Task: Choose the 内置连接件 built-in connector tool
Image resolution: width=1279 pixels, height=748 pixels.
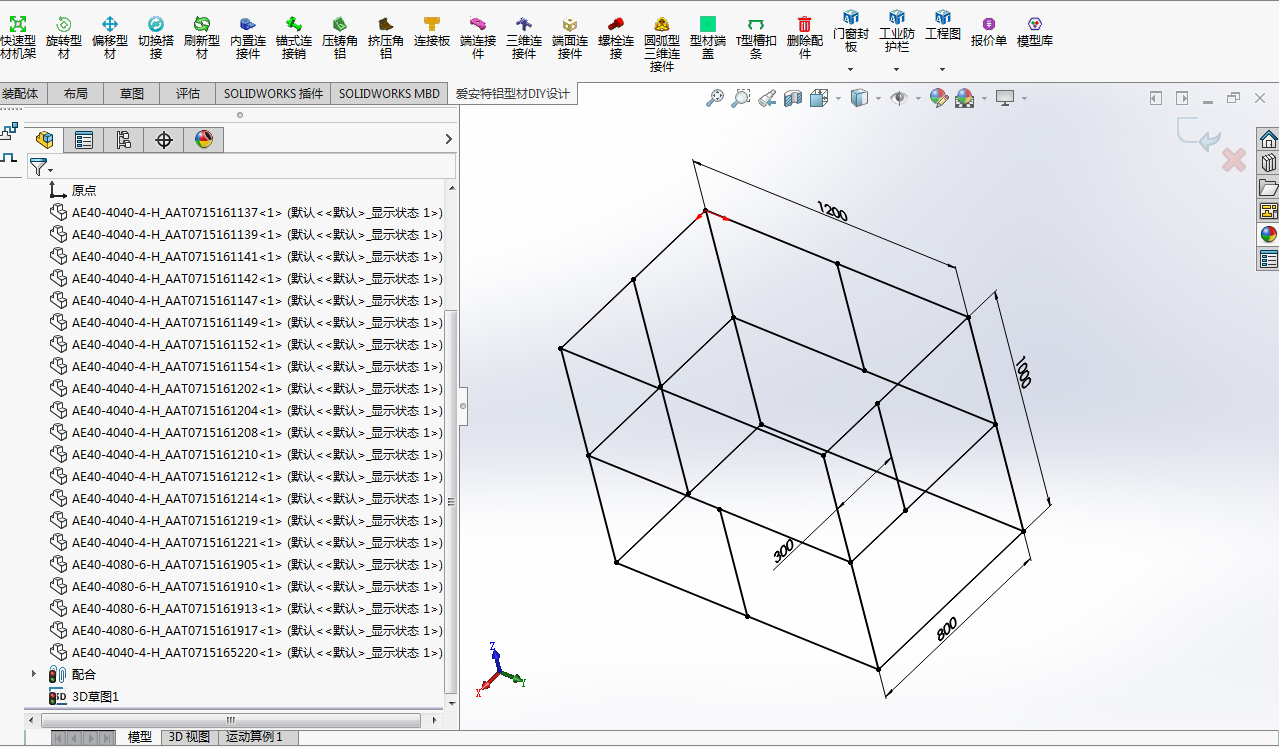Action: click(248, 37)
